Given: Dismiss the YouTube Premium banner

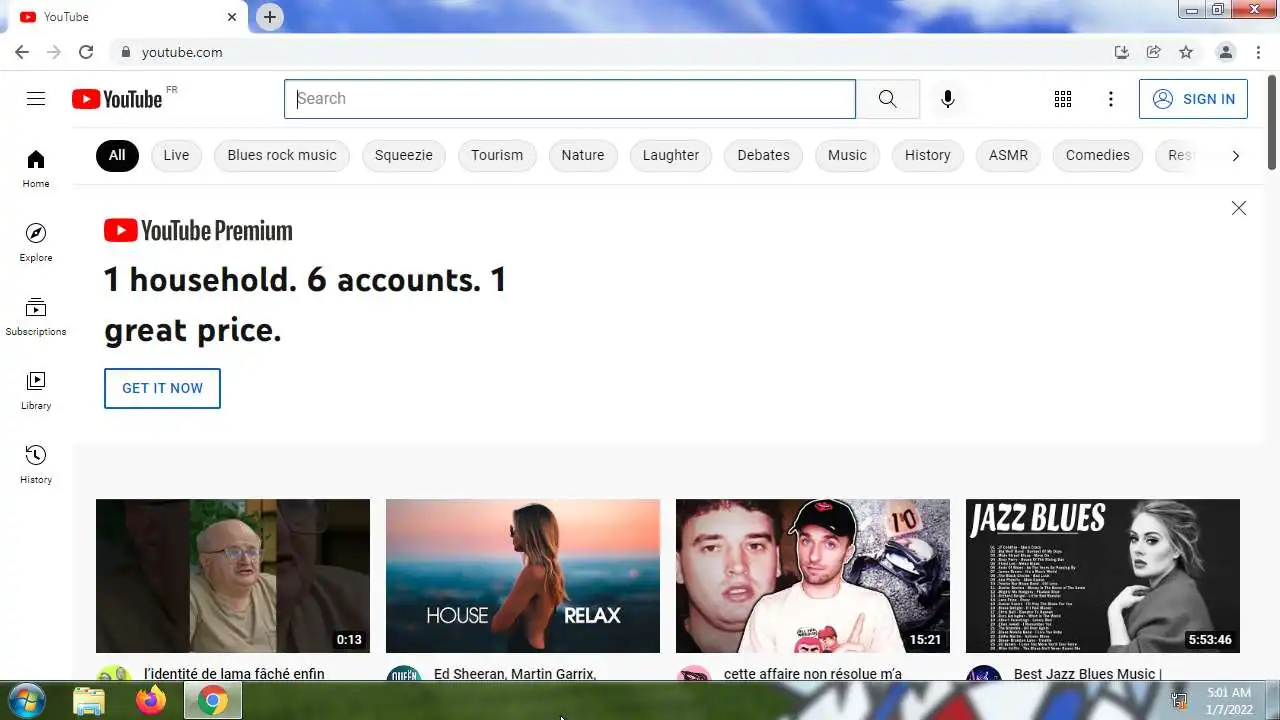Looking at the screenshot, I should click(x=1239, y=208).
